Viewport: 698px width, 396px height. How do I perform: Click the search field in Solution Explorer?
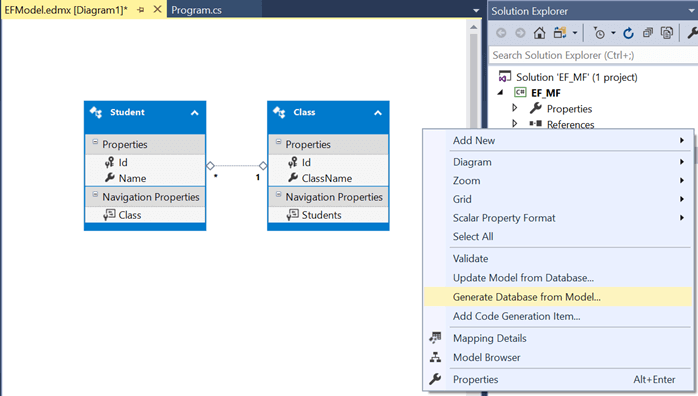coord(593,55)
